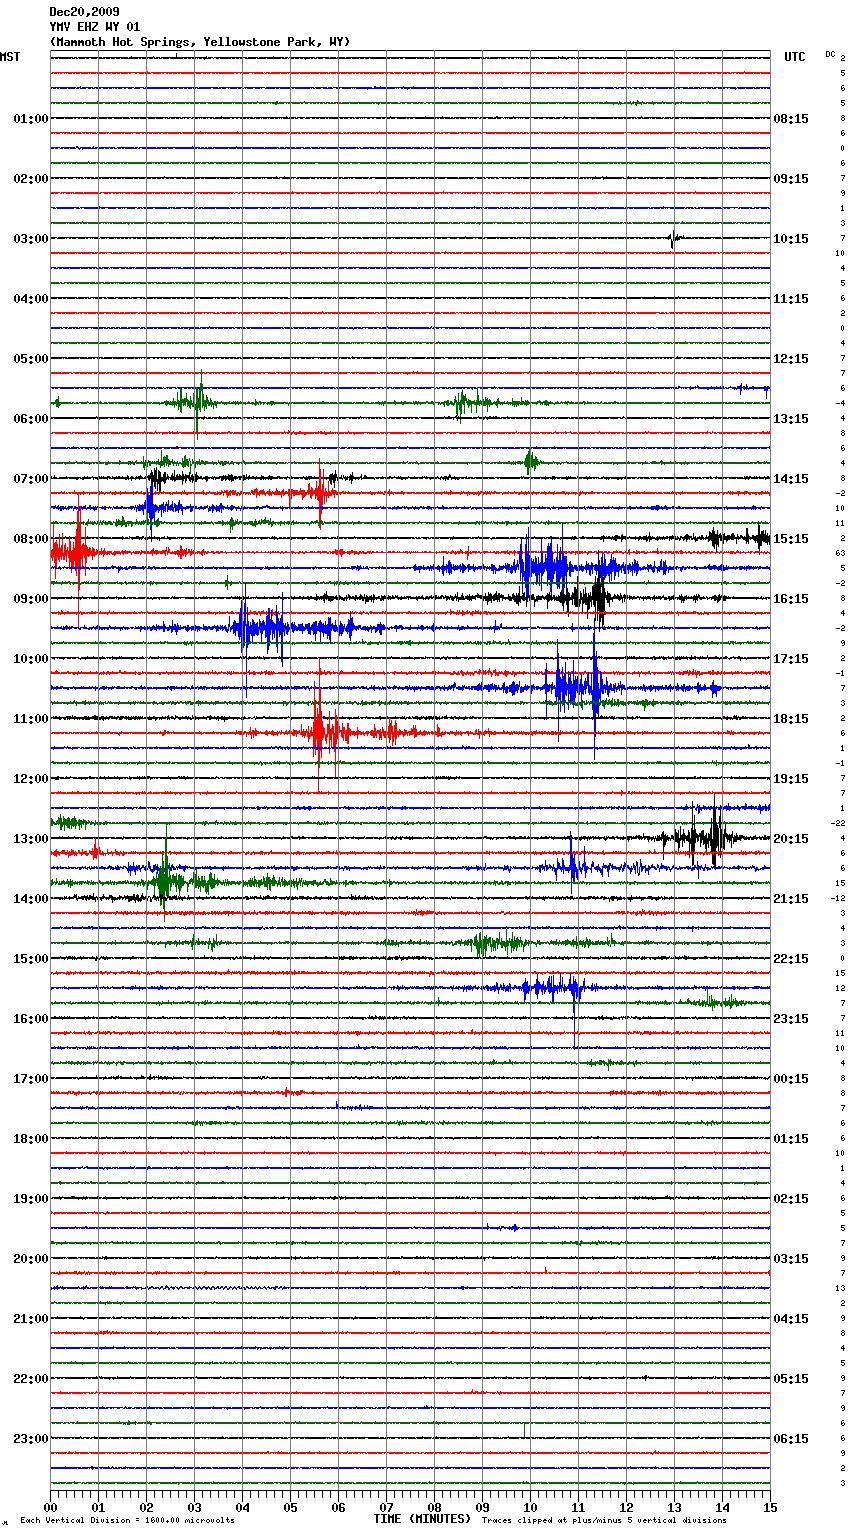Click the "DC" column header
The width and height of the screenshot is (850, 1534).
(830, 54)
